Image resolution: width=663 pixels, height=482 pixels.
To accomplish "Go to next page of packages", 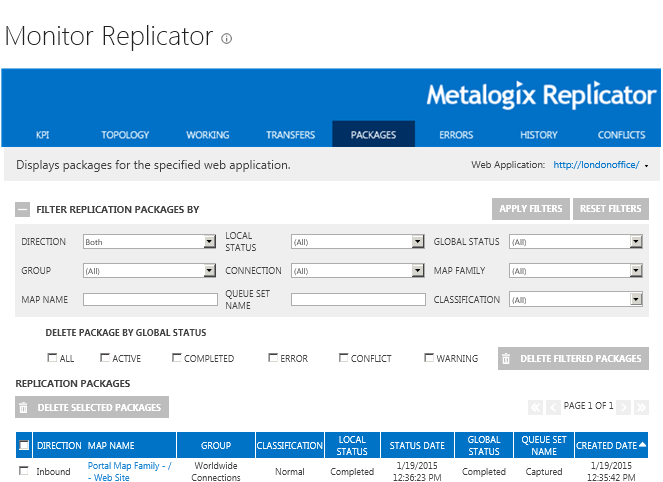I will (x=624, y=407).
